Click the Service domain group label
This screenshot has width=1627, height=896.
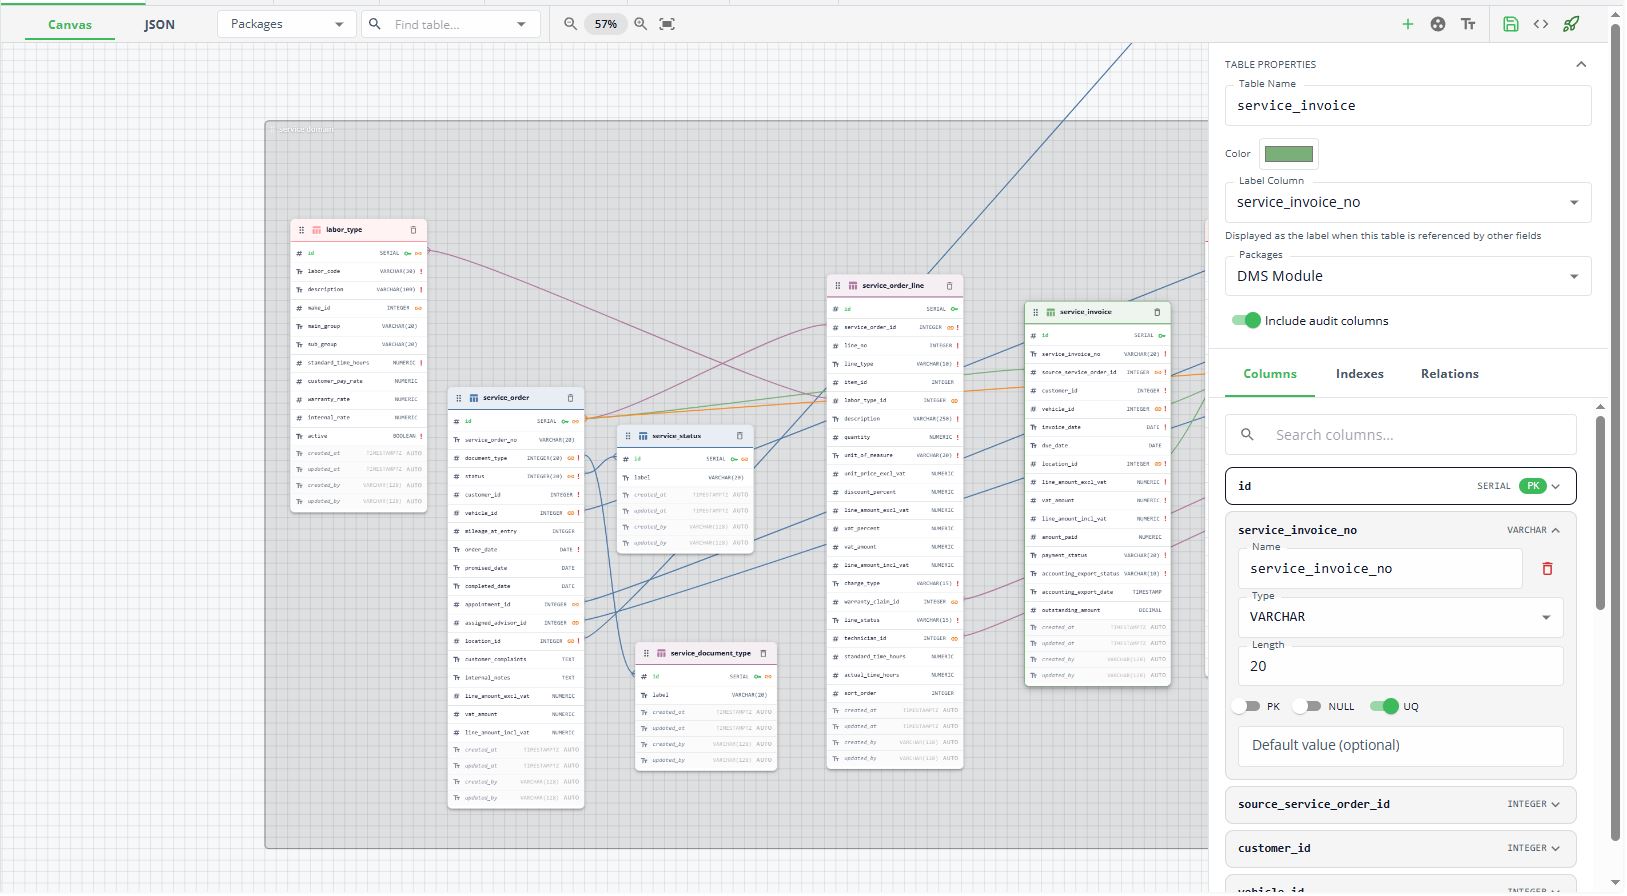pyautogui.click(x=305, y=129)
